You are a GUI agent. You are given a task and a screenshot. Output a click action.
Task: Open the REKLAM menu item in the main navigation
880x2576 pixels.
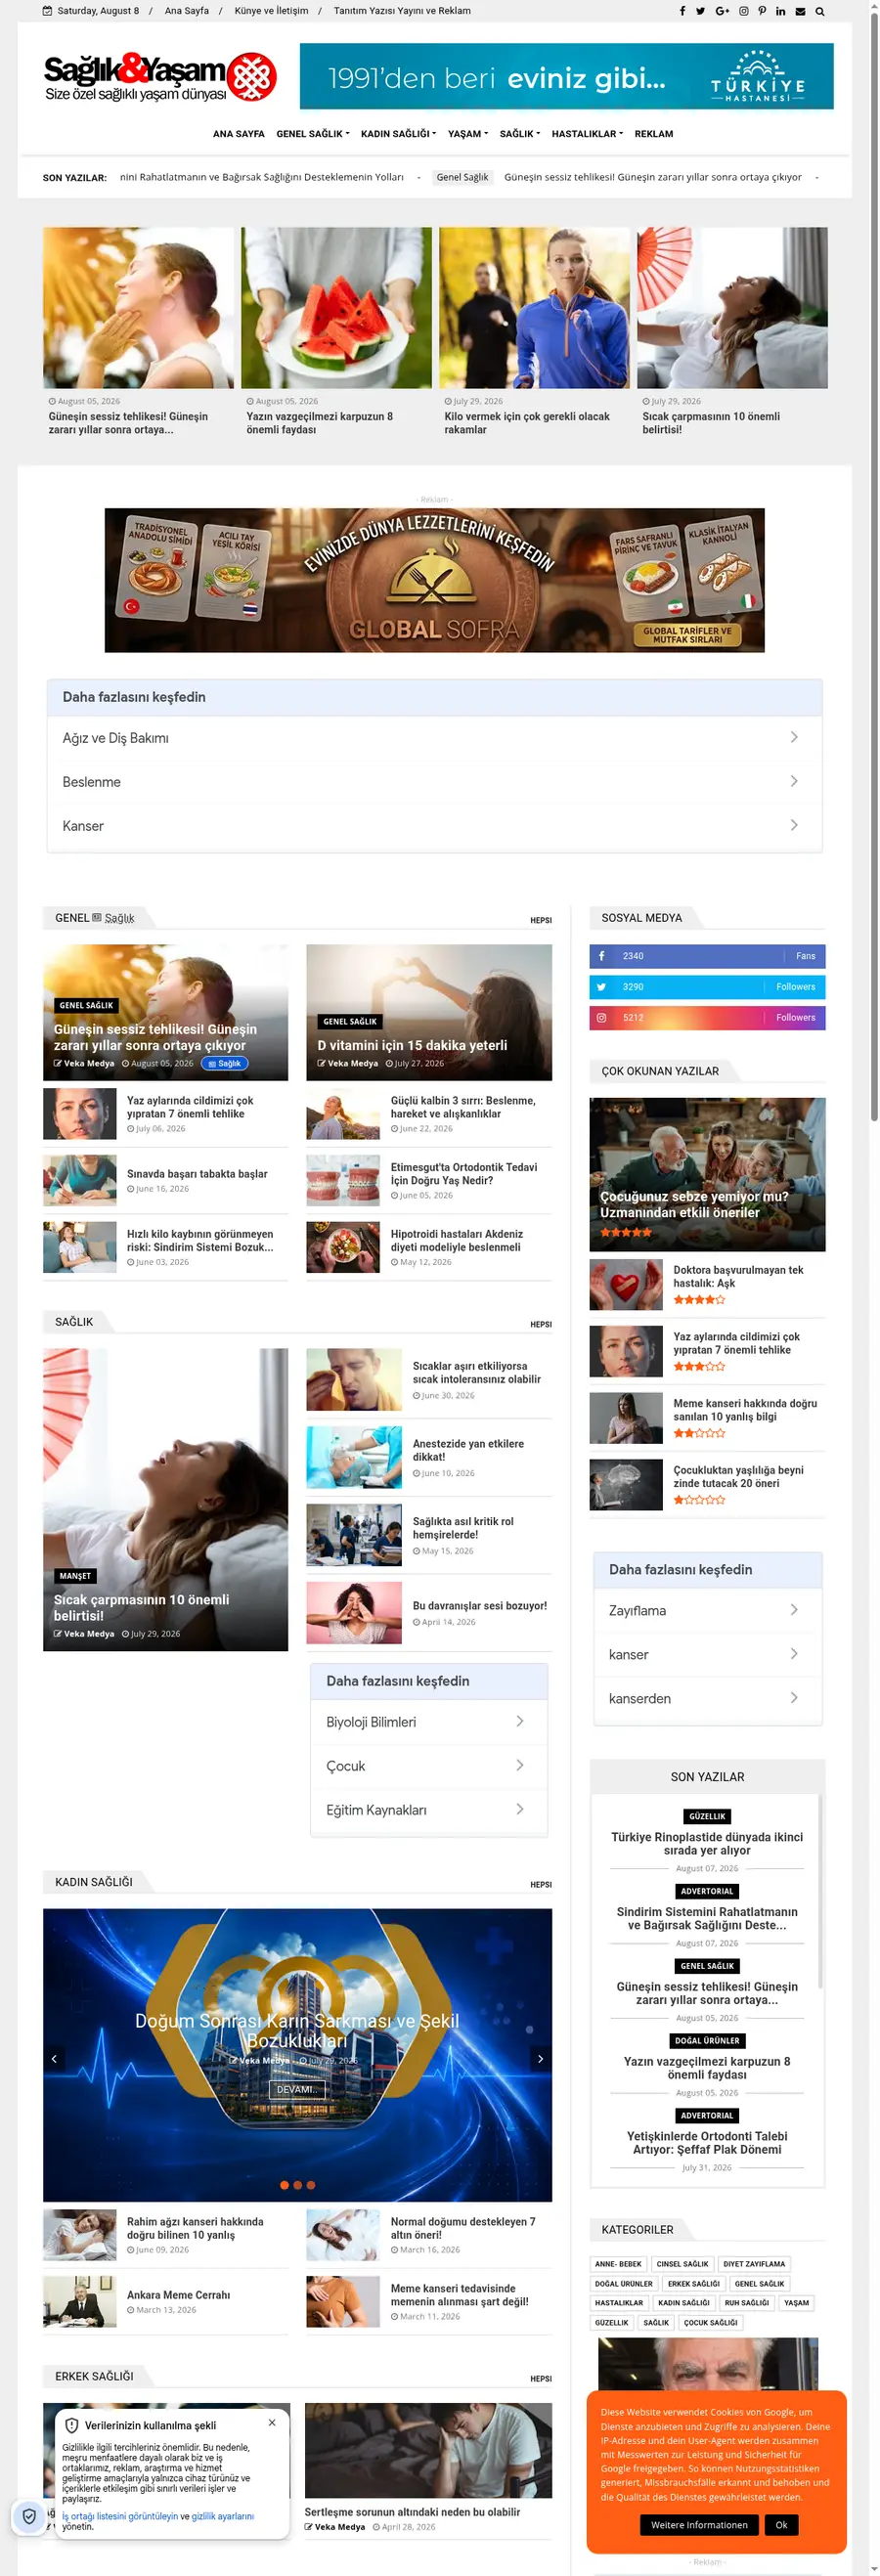tap(654, 134)
